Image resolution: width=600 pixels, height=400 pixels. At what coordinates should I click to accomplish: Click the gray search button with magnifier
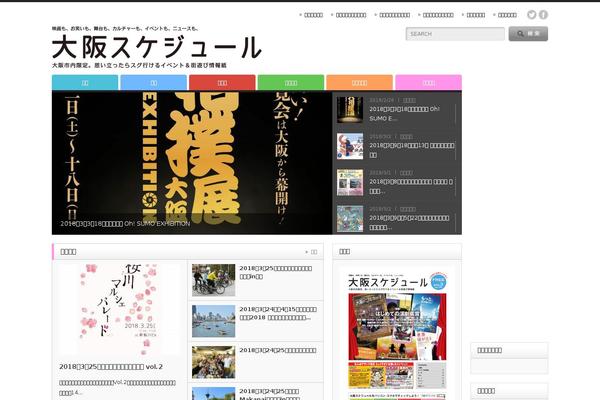click(x=528, y=34)
